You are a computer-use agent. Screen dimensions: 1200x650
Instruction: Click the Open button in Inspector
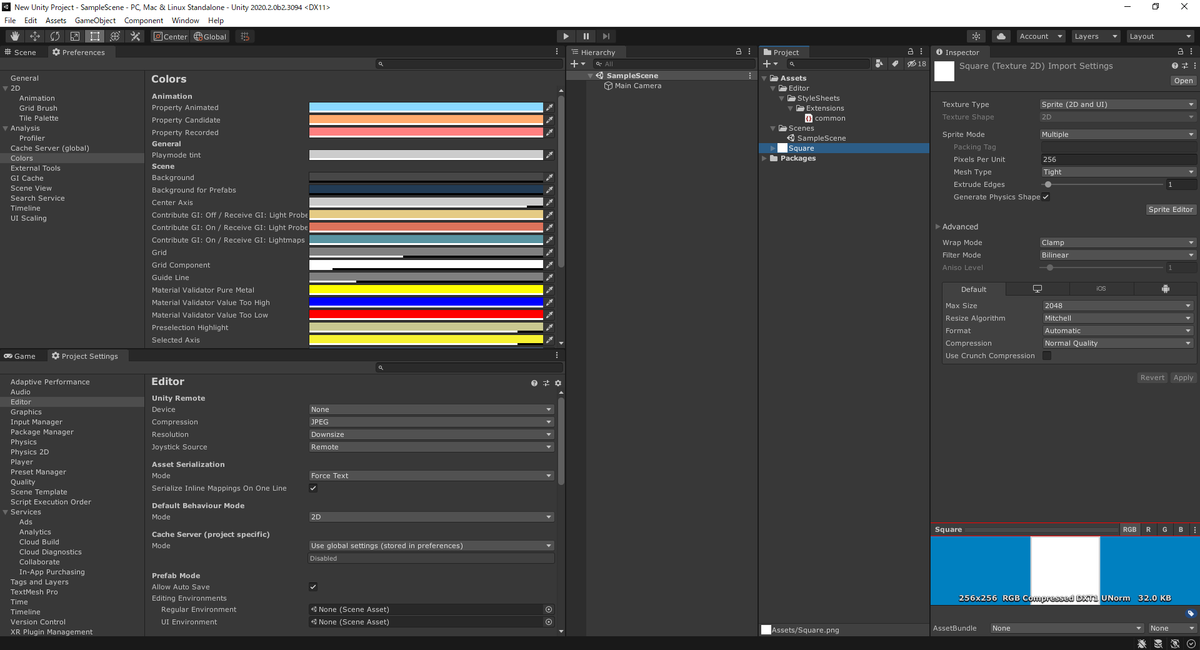point(1184,81)
